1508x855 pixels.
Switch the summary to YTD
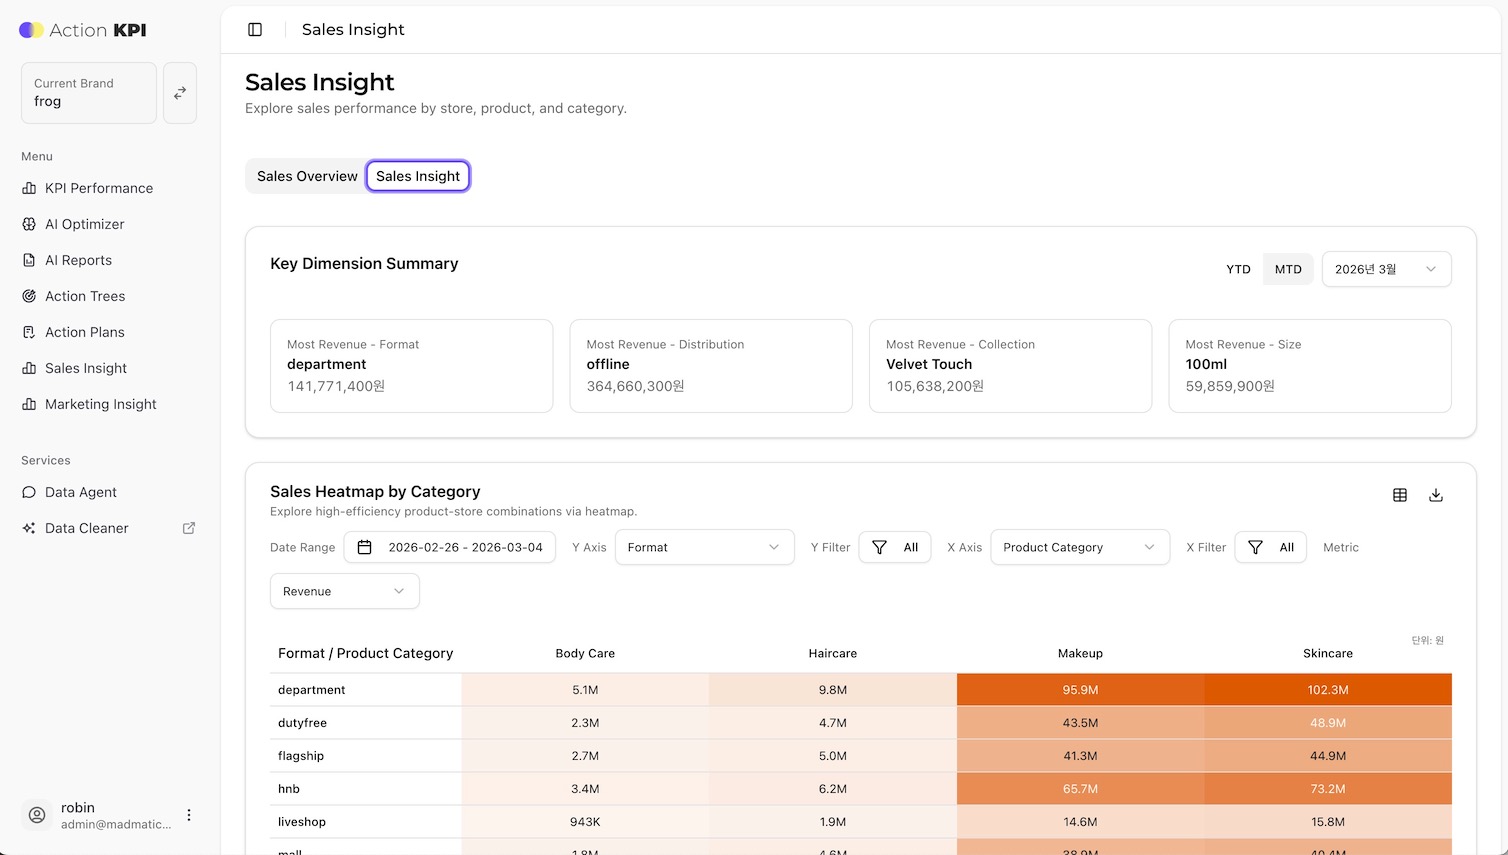(x=1238, y=269)
